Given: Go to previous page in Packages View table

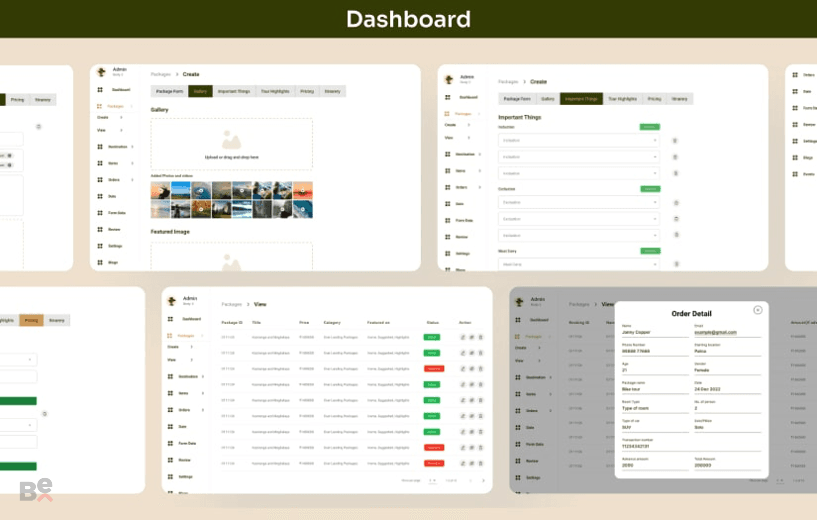Looking at the screenshot, I should point(470,480).
